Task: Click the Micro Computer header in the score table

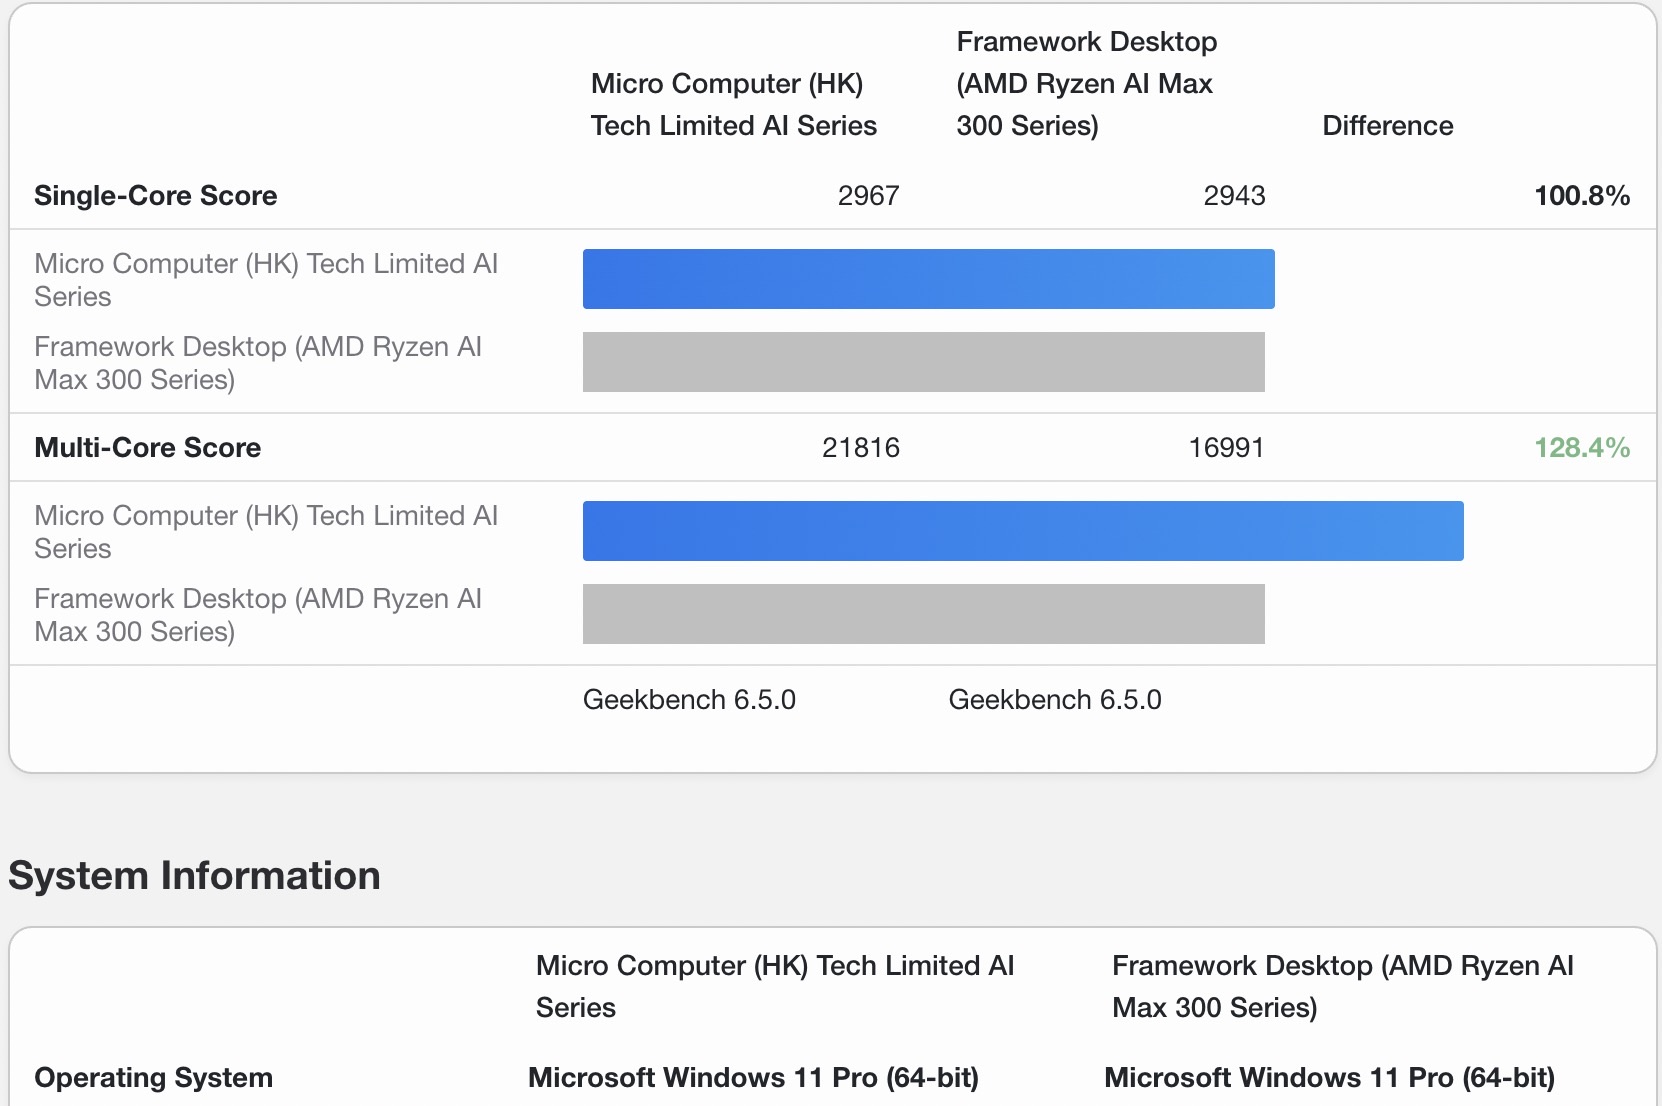Action: (733, 105)
